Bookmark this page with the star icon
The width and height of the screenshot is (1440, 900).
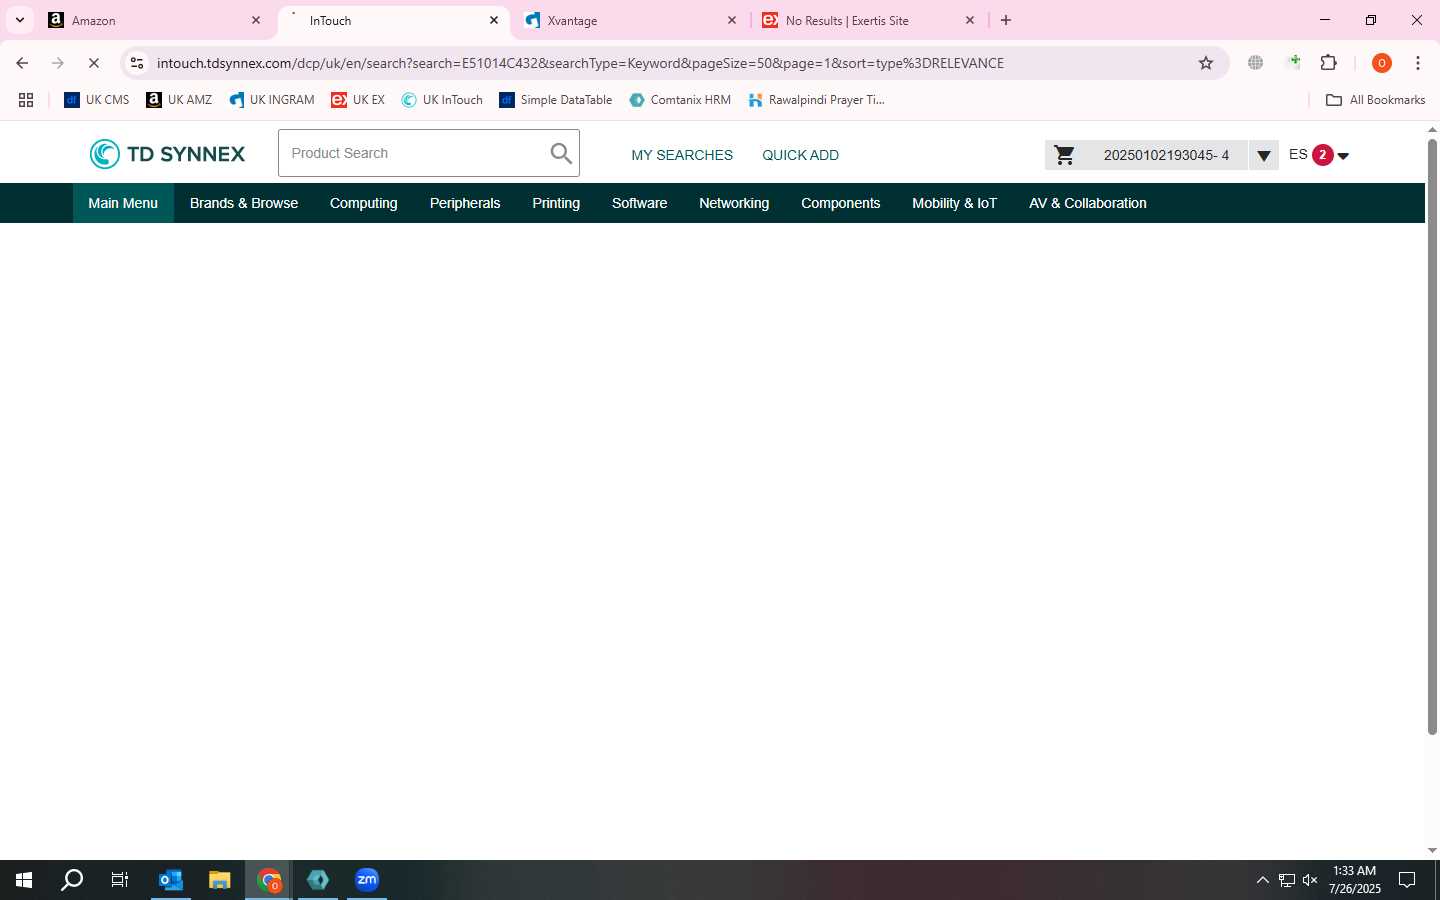1206,63
